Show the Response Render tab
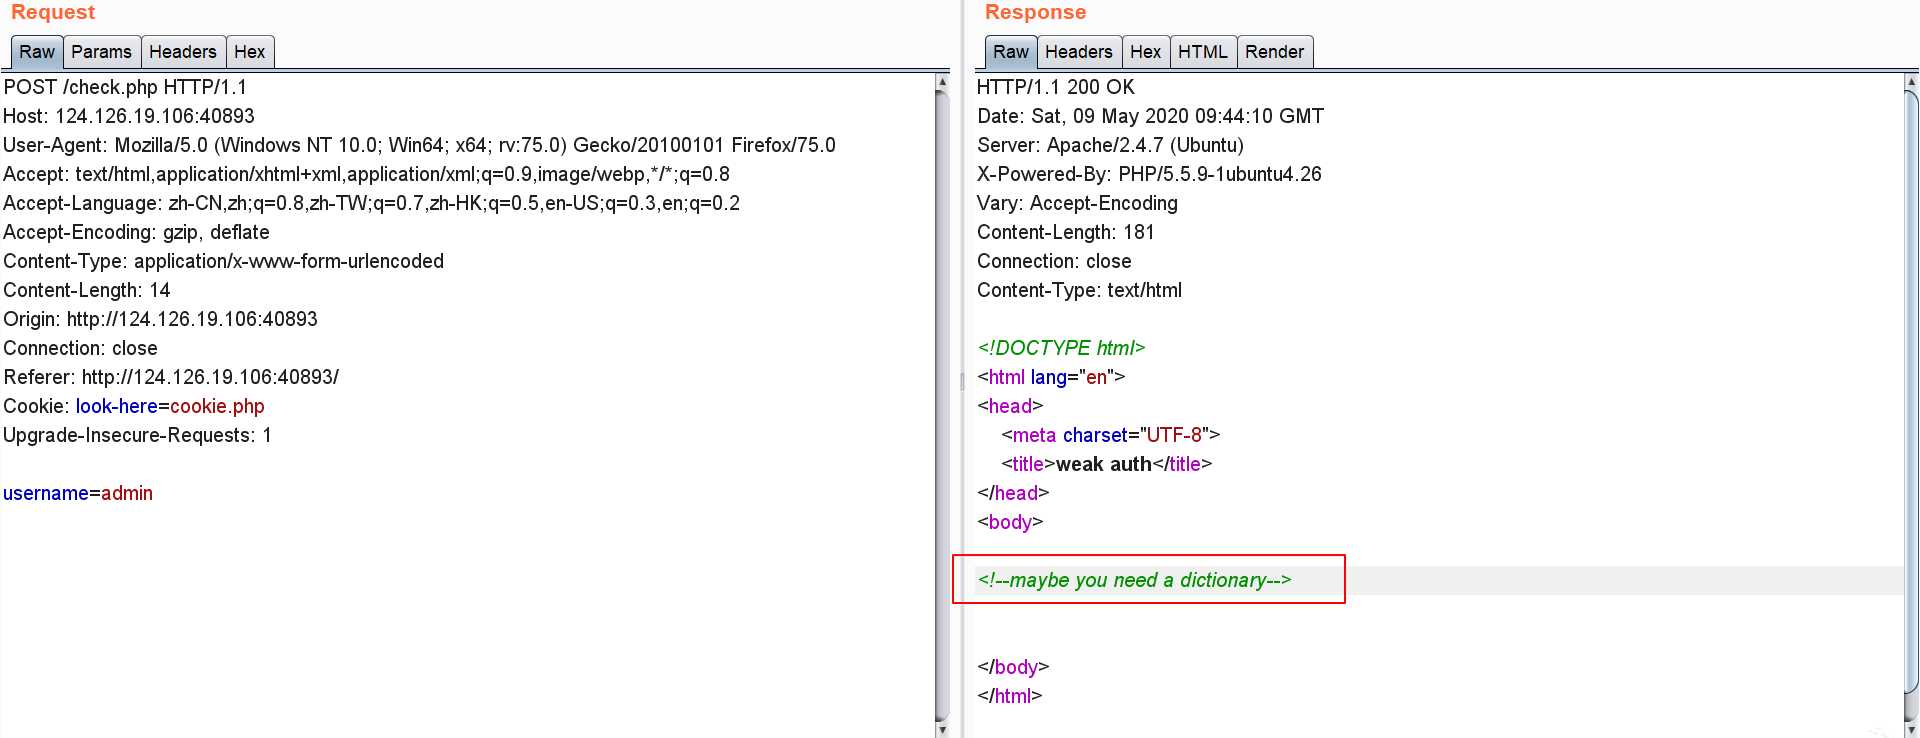Viewport: 1920px width, 738px height. click(x=1274, y=52)
